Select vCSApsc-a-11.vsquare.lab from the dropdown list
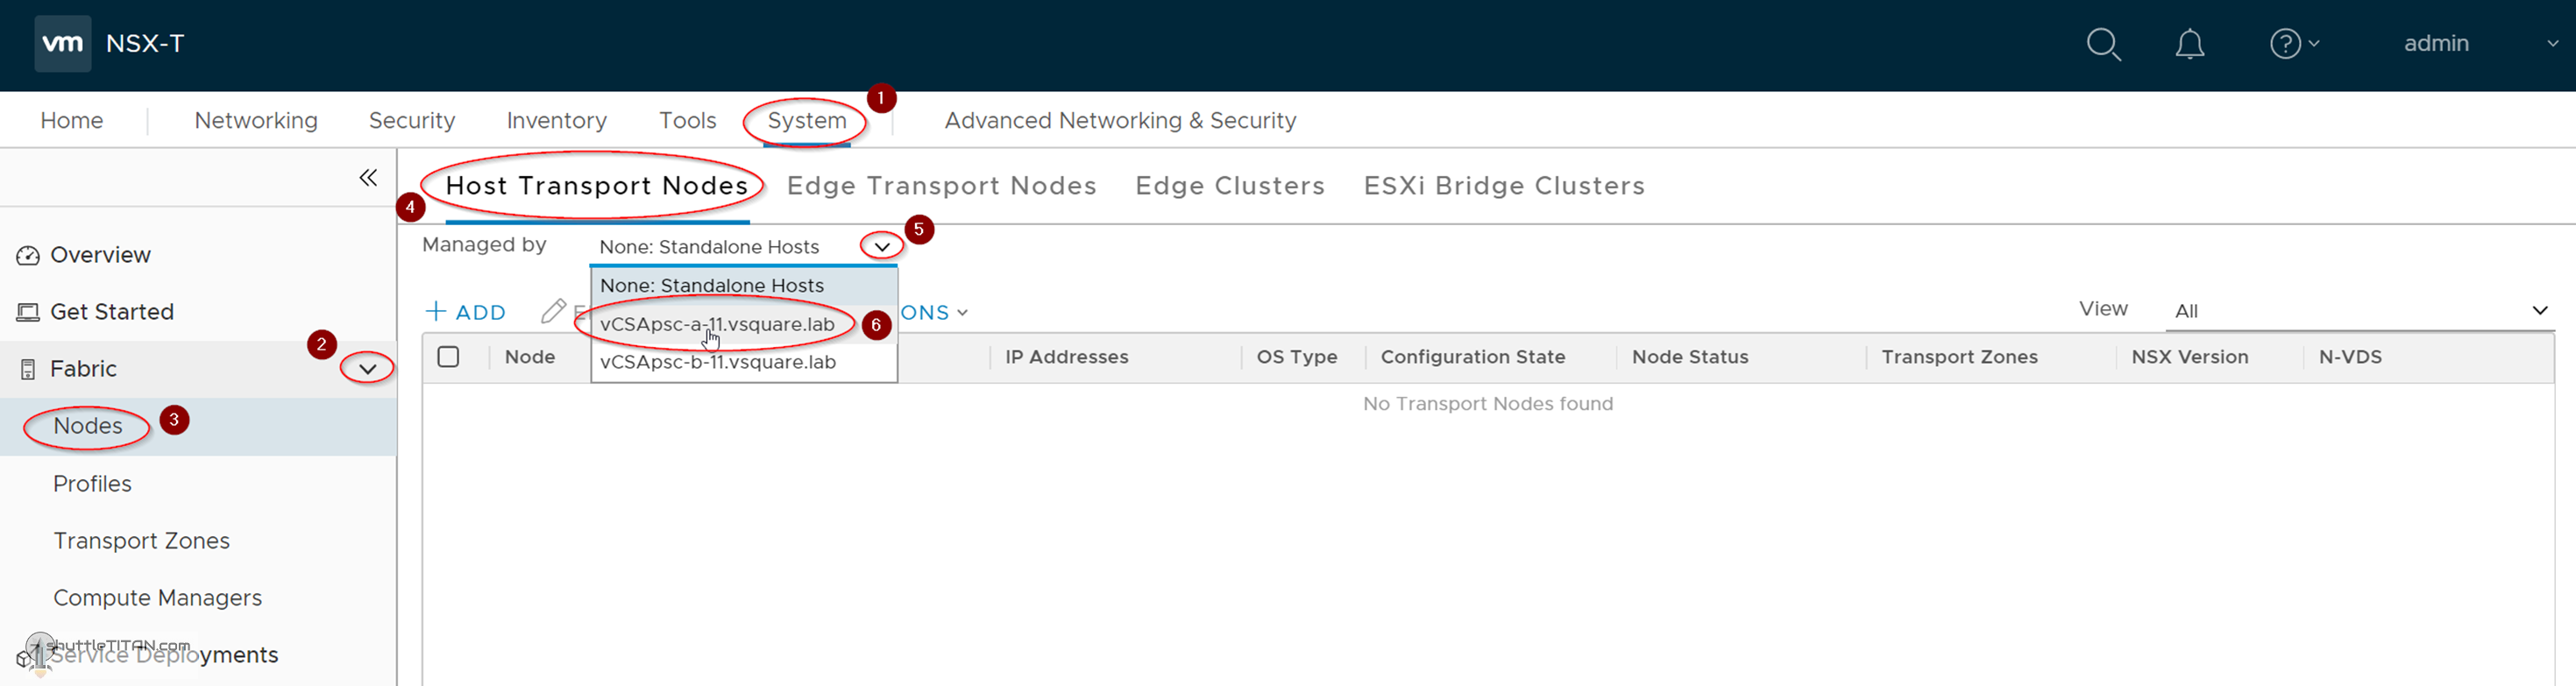This screenshot has height=686, width=2576. 716,324
